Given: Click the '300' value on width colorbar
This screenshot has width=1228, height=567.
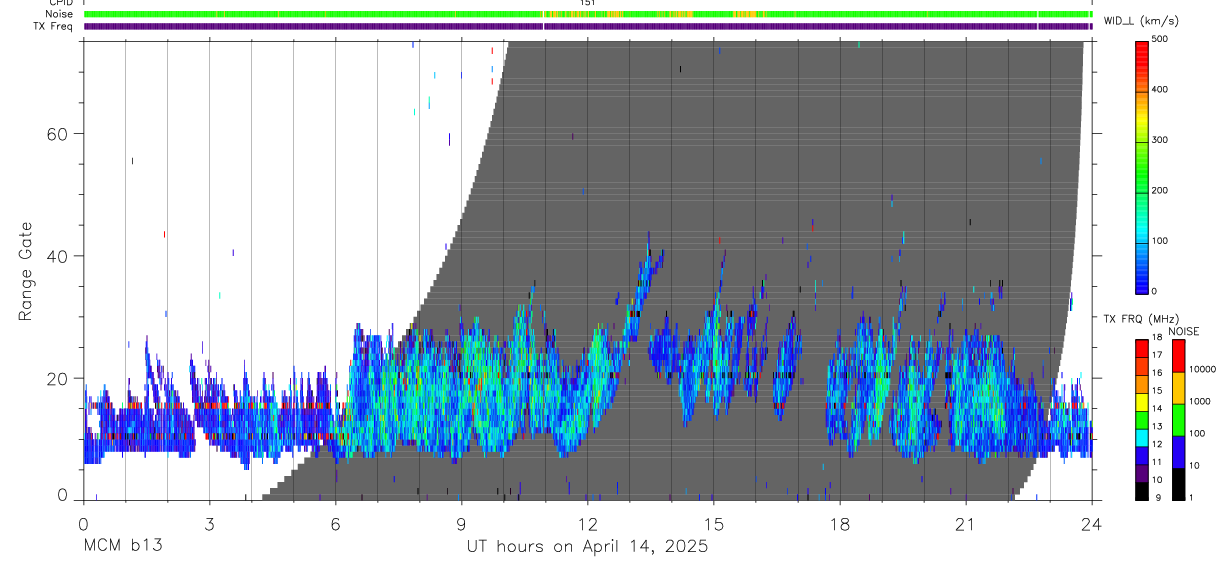Looking at the screenshot, I should pos(1160,140).
